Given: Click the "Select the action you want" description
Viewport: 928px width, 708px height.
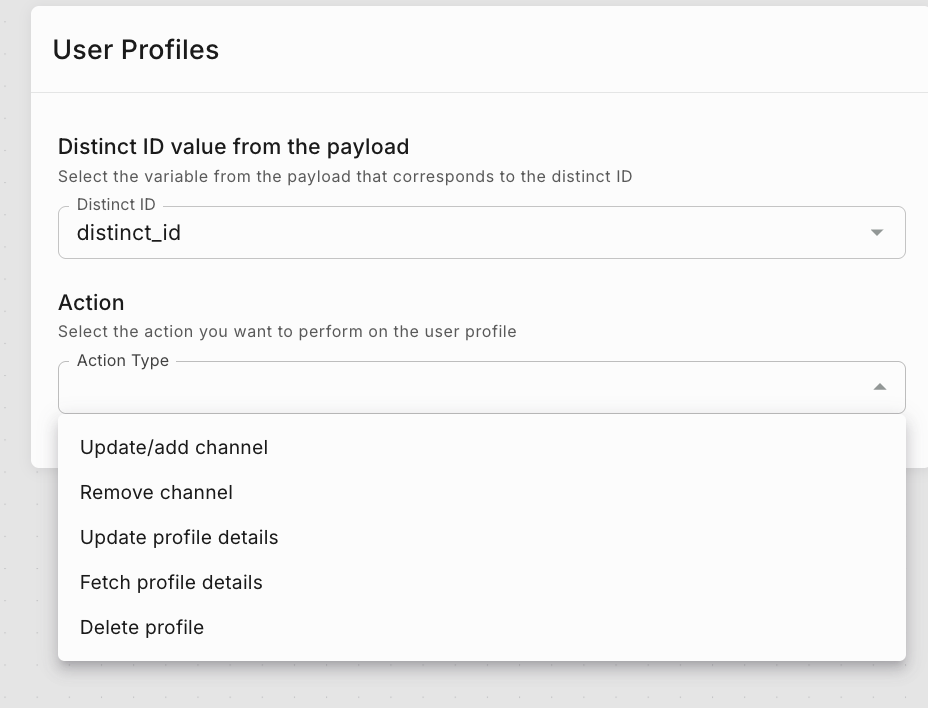Looking at the screenshot, I should [287, 331].
